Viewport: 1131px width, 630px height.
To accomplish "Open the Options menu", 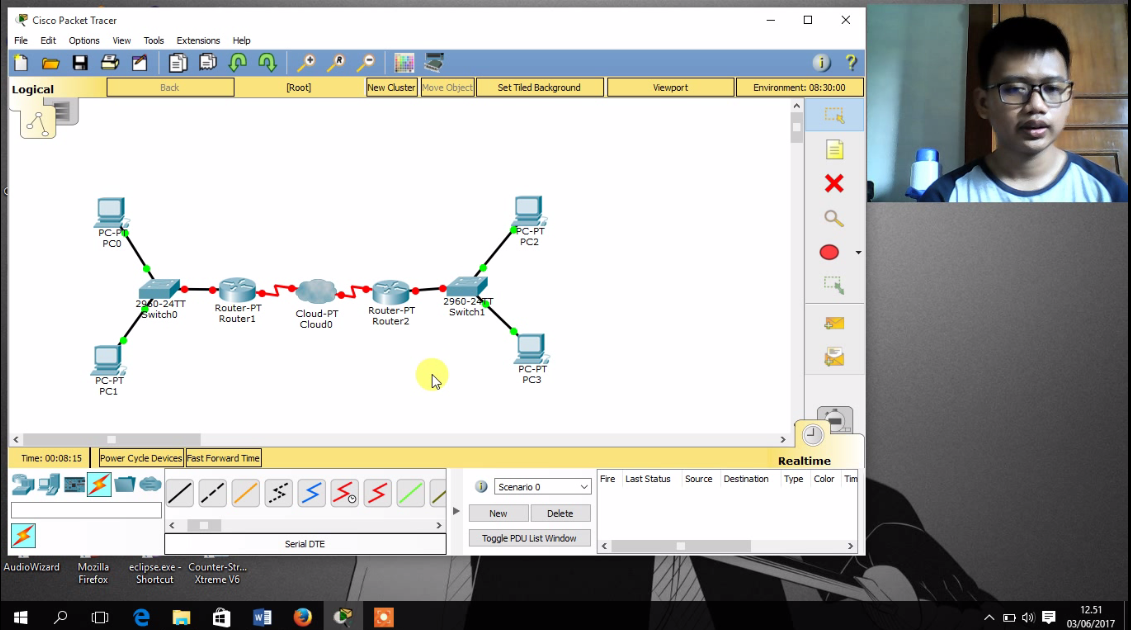I will click(x=84, y=40).
